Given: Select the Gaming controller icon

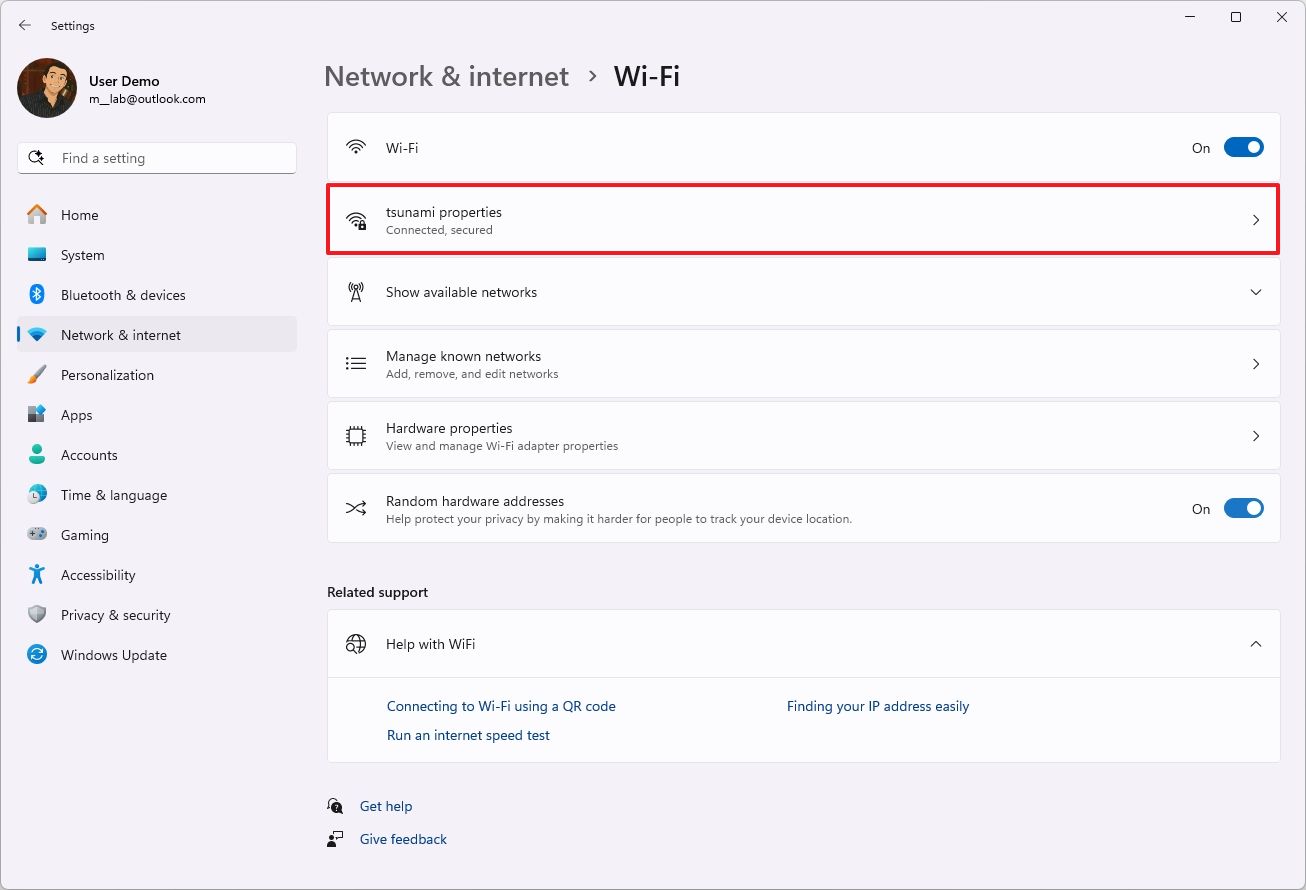Looking at the screenshot, I should point(36,535).
